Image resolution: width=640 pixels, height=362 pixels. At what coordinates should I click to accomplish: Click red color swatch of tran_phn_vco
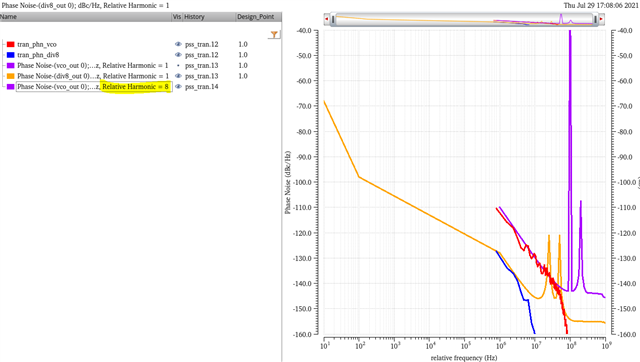coord(11,44)
